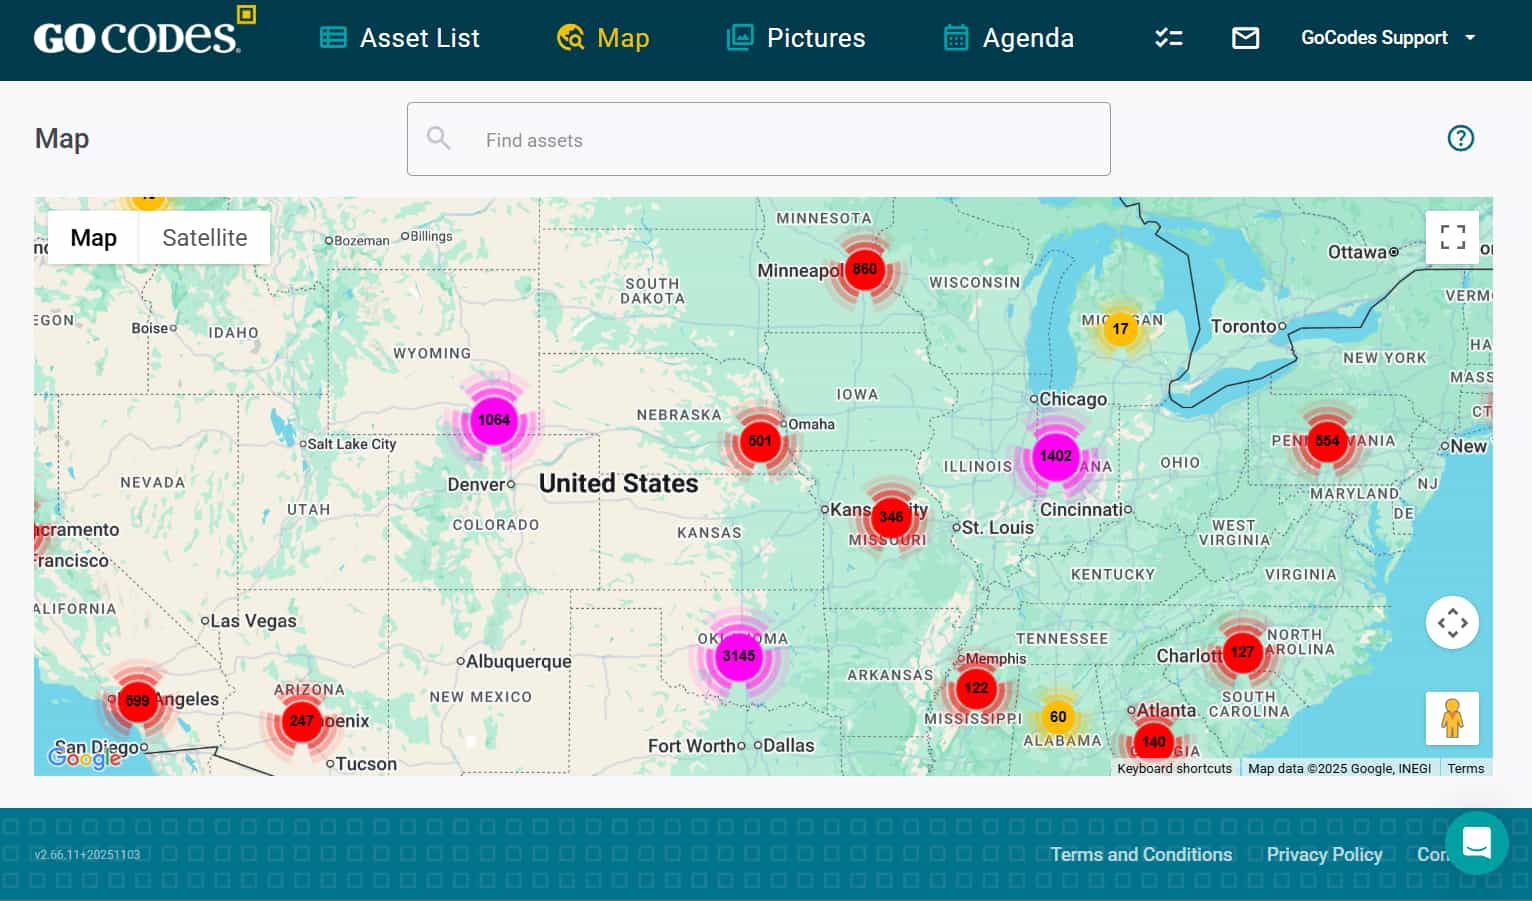Open the Pictures gallery icon
Viewport: 1532px width, 901px height.
739,37
